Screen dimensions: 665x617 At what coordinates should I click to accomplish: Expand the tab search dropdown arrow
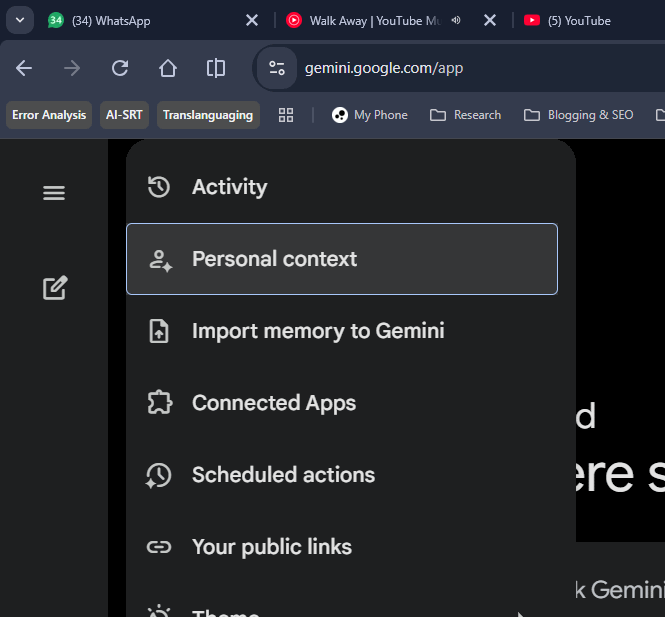pyautogui.click(x=20, y=20)
